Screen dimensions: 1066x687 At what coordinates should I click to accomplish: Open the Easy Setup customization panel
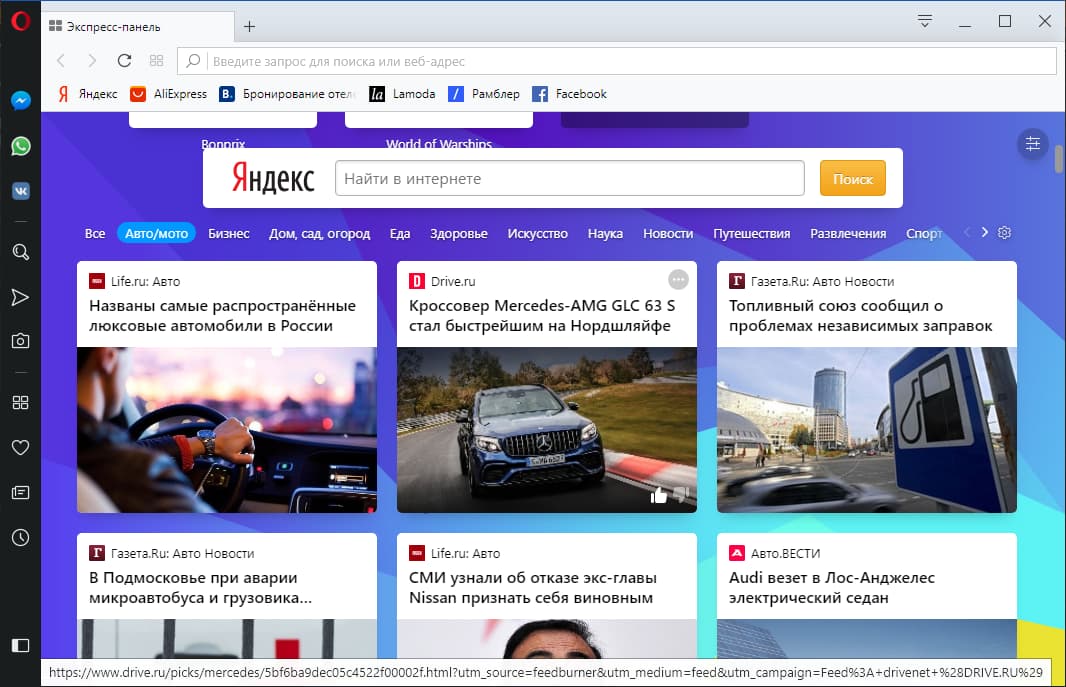point(1033,143)
